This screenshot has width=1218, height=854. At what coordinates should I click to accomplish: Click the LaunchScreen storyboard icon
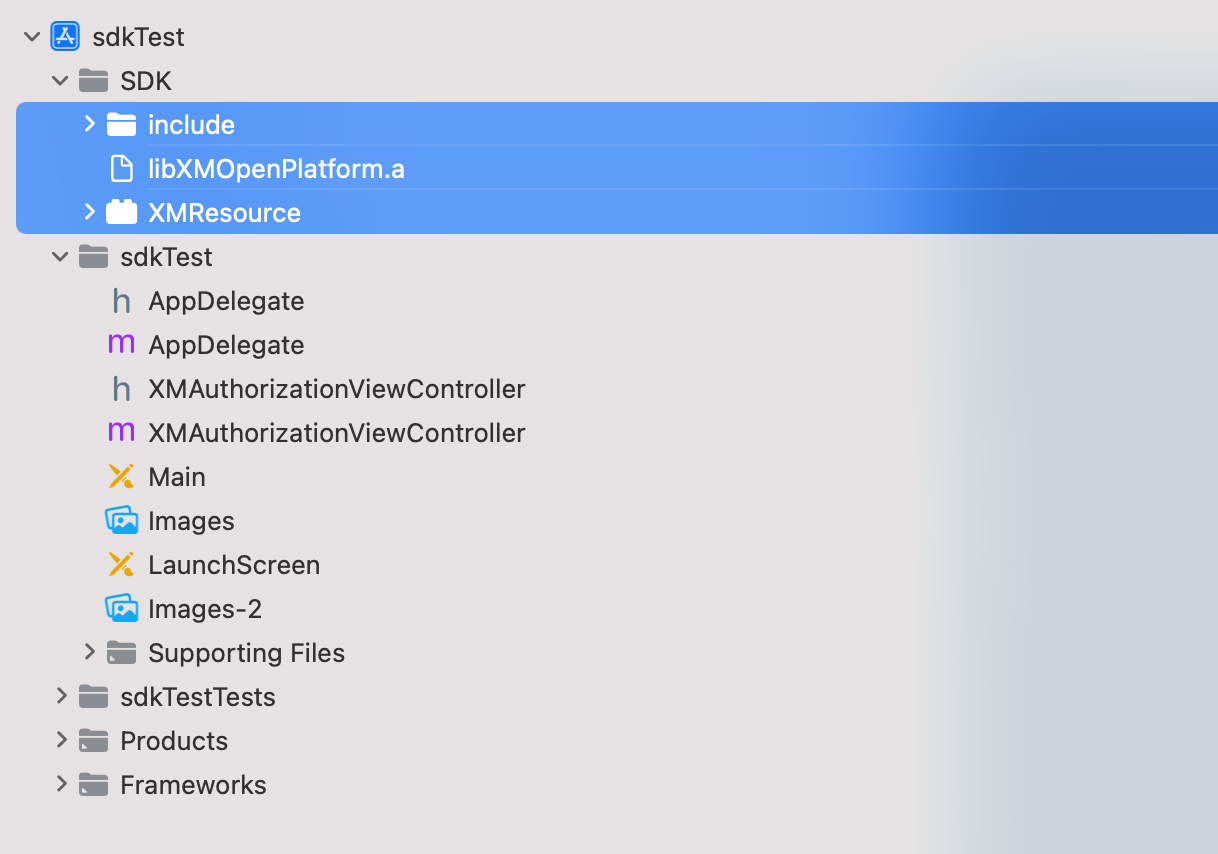pos(121,565)
